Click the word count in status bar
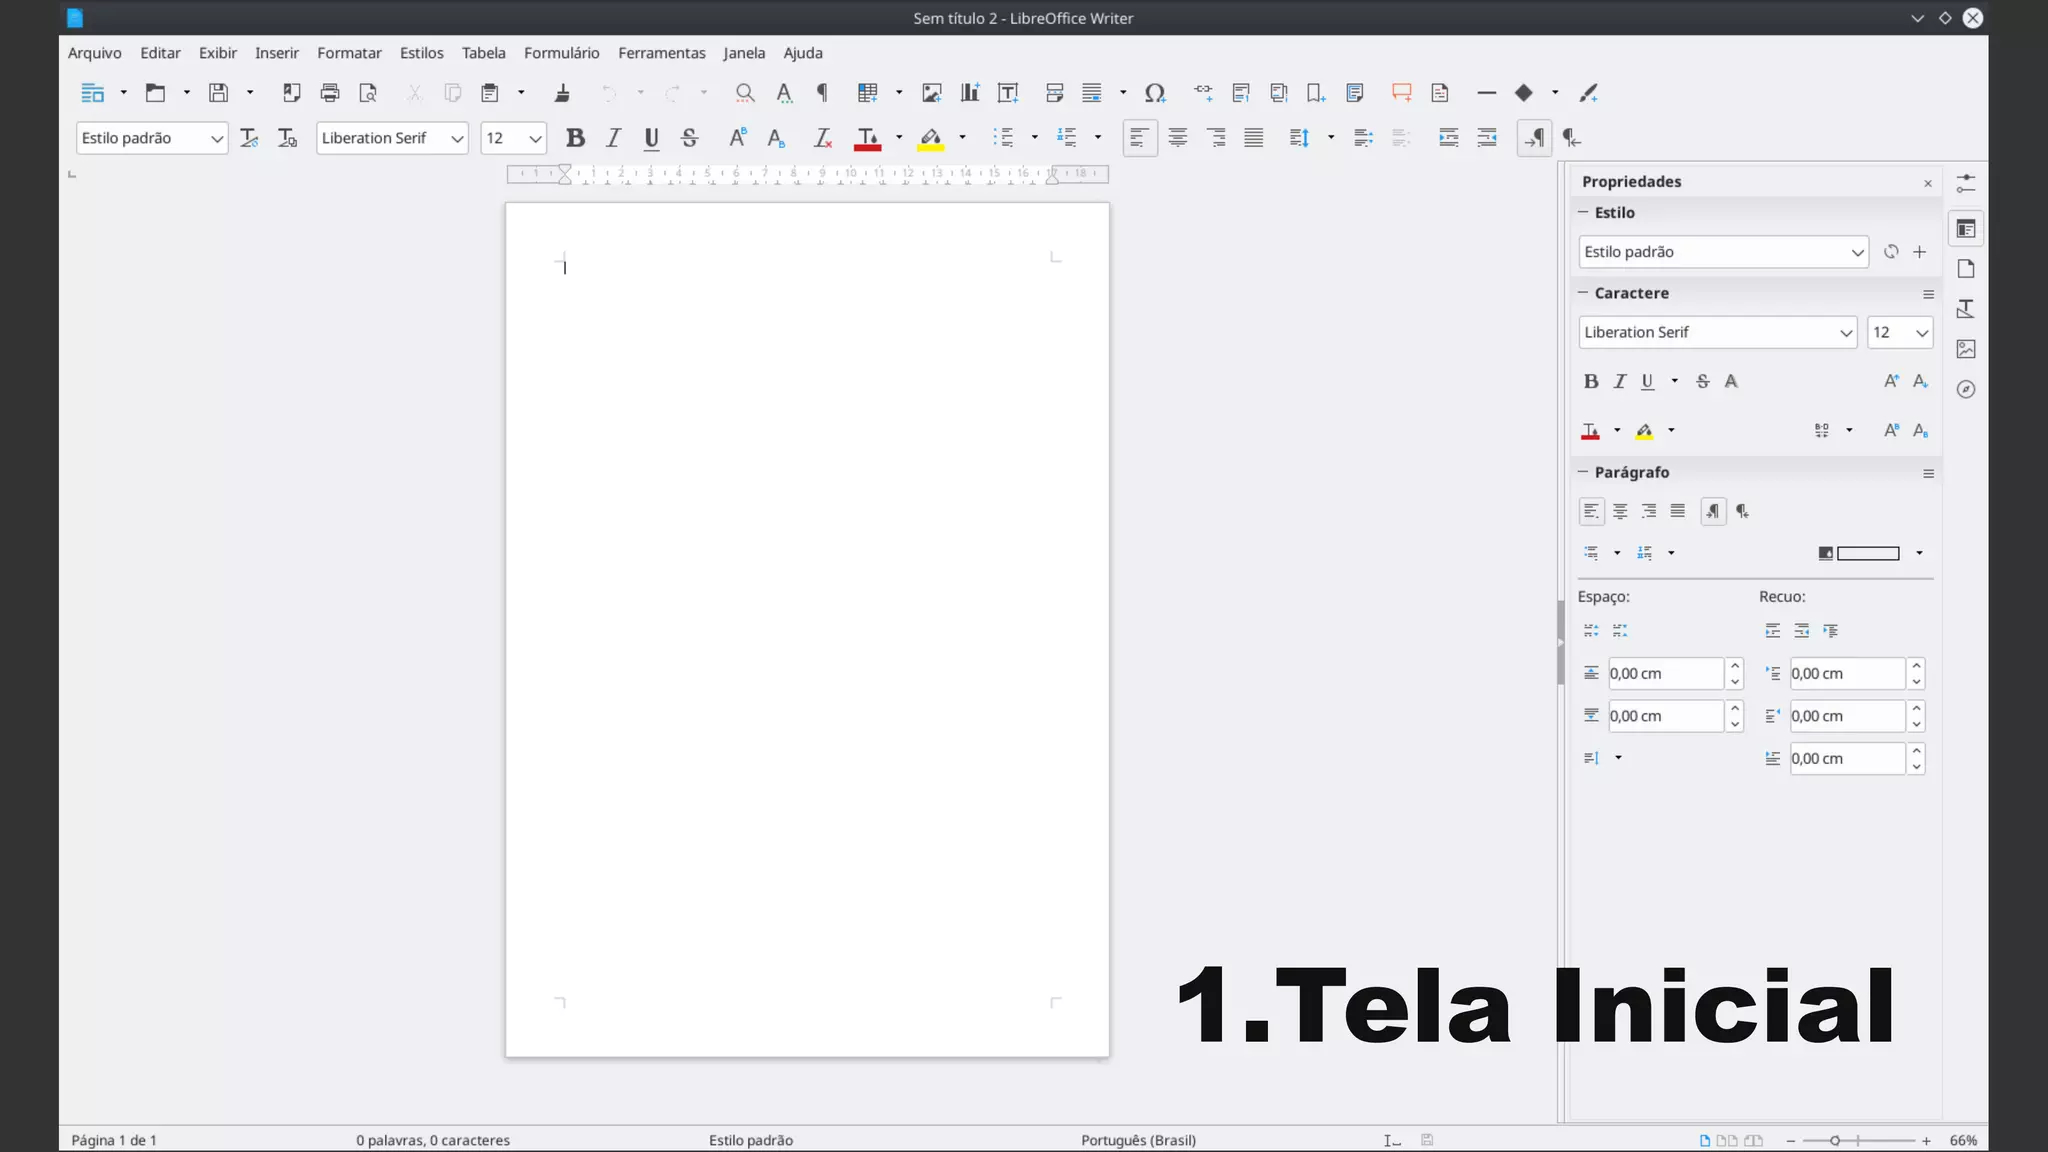 433,1140
